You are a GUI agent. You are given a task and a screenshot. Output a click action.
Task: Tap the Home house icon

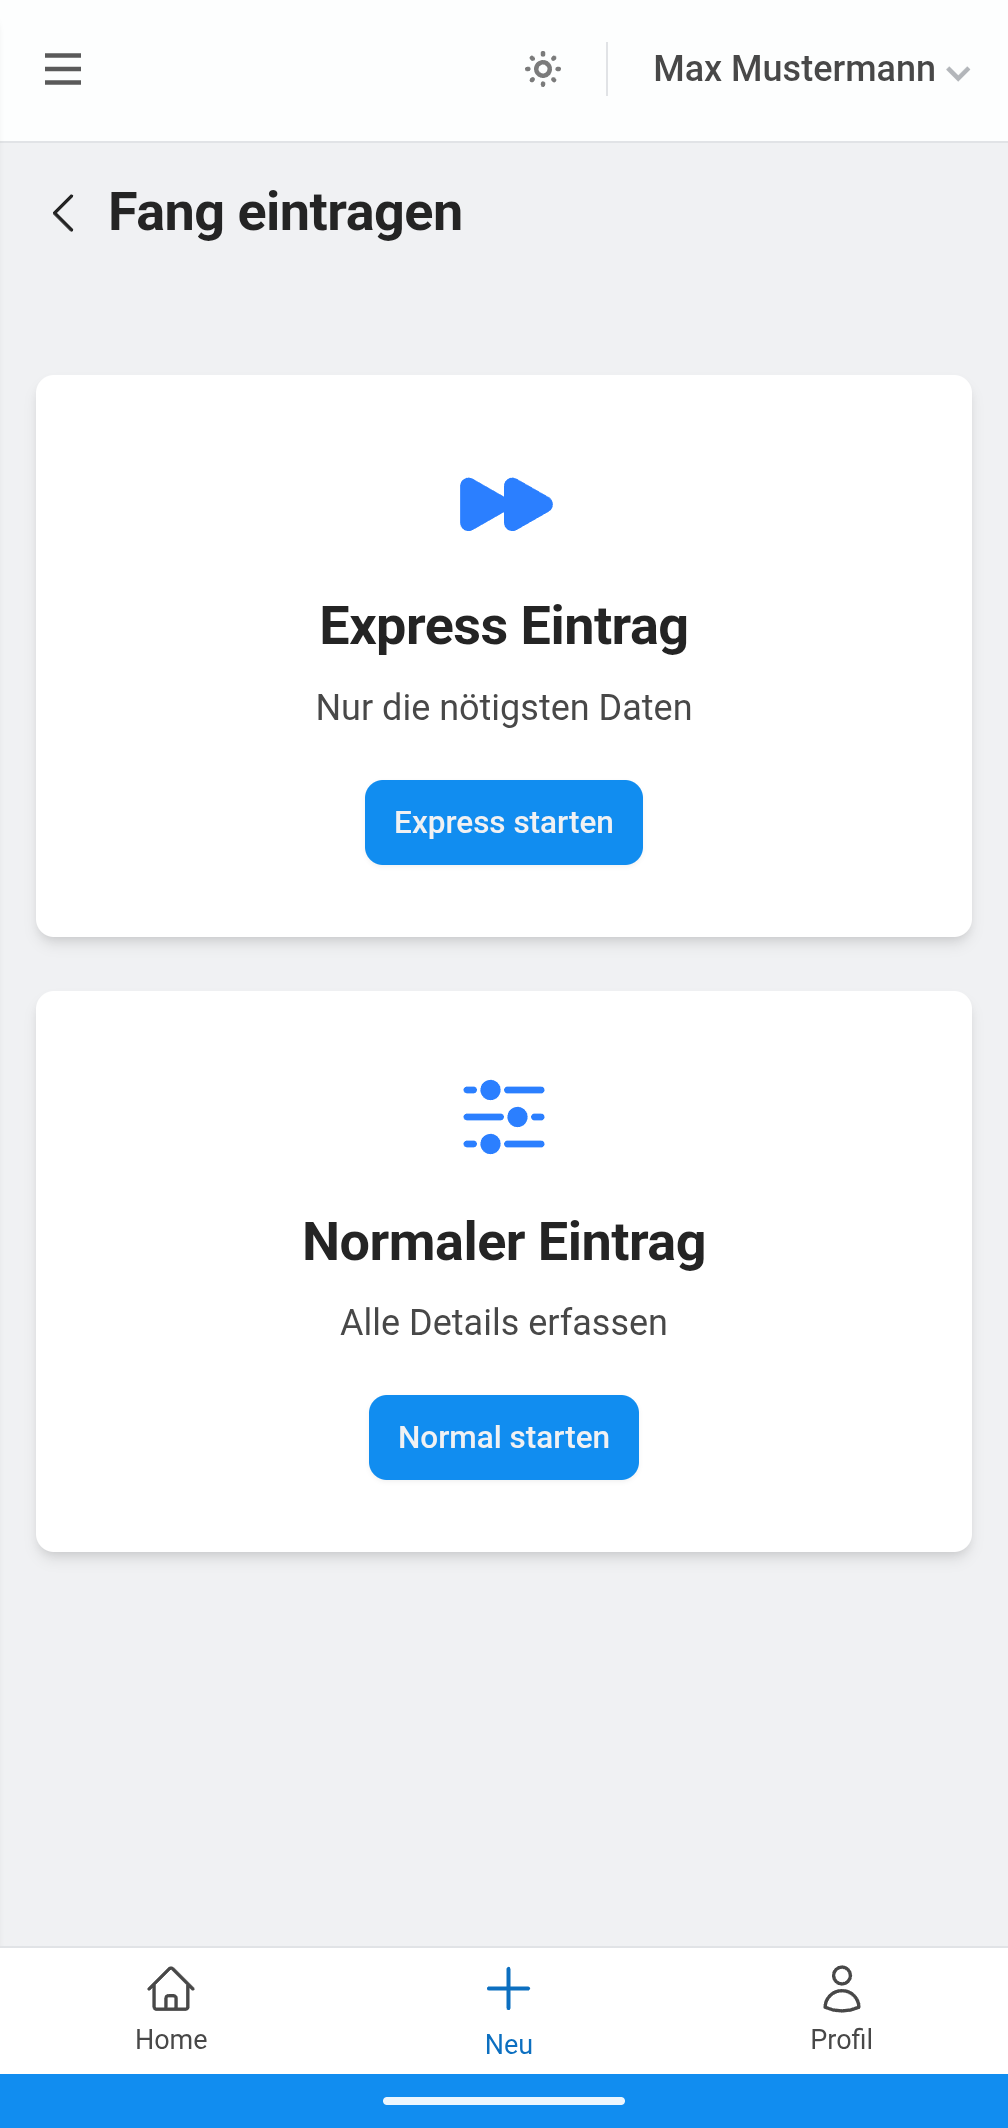(171, 1988)
